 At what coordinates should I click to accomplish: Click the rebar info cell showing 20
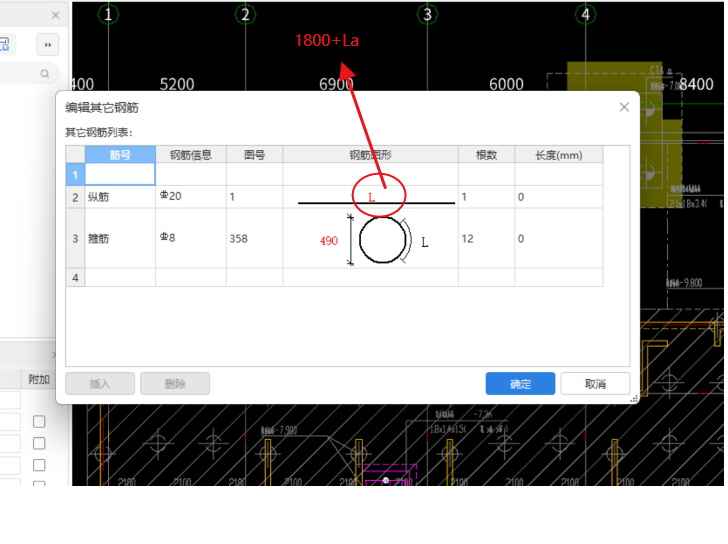coord(191,197)
